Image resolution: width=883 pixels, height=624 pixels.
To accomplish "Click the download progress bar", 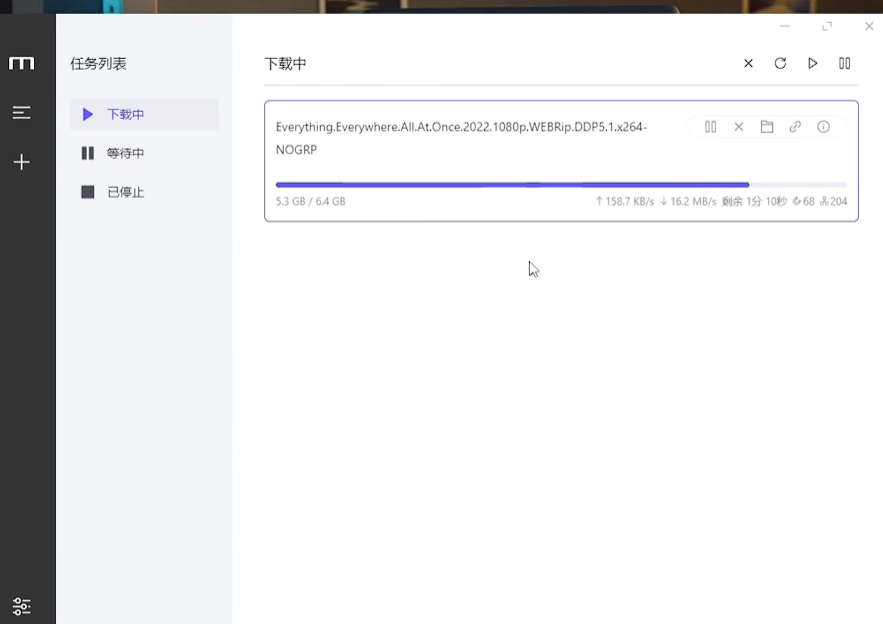I will coord(561,185).
